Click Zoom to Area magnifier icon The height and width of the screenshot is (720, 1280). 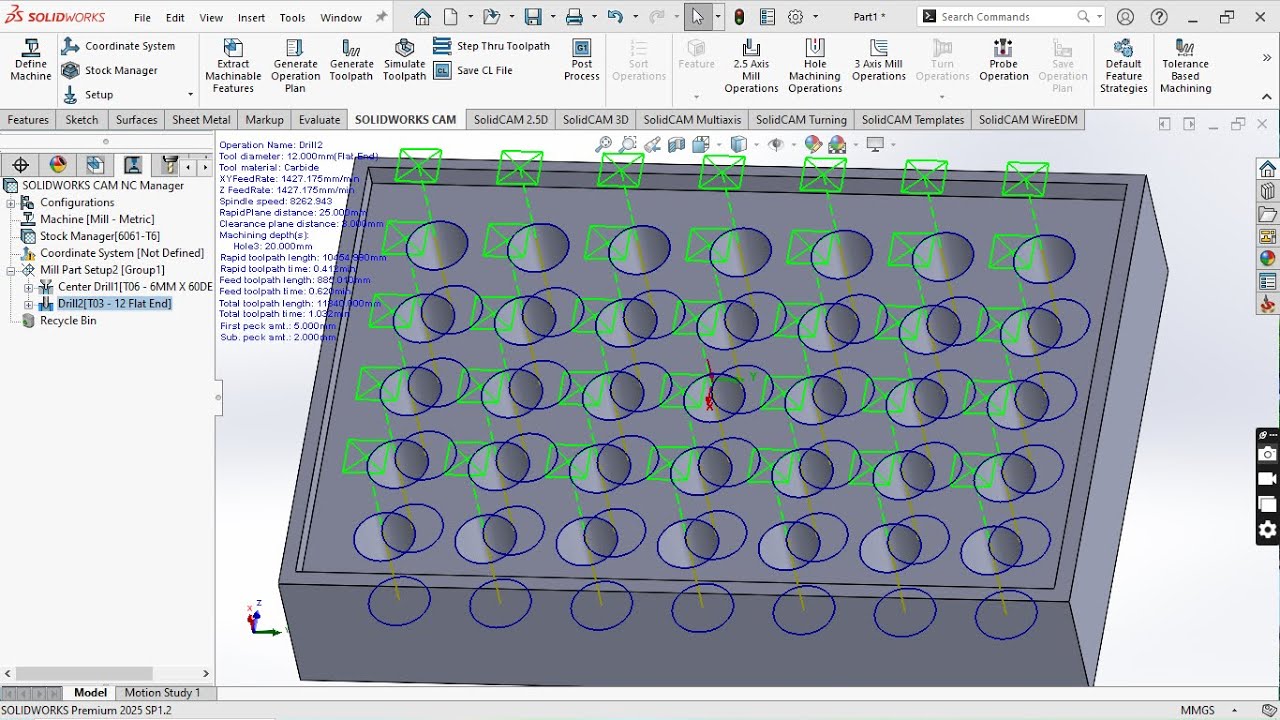[627, 145]
